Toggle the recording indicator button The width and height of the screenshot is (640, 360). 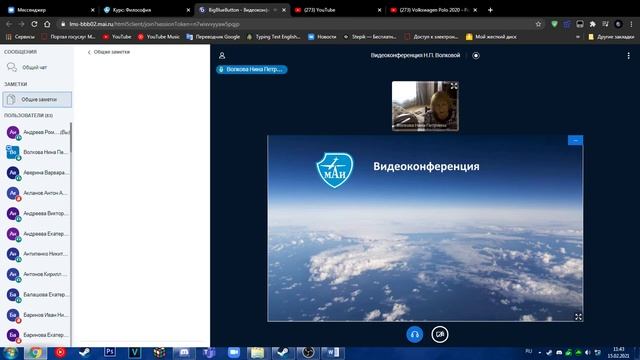476,56
